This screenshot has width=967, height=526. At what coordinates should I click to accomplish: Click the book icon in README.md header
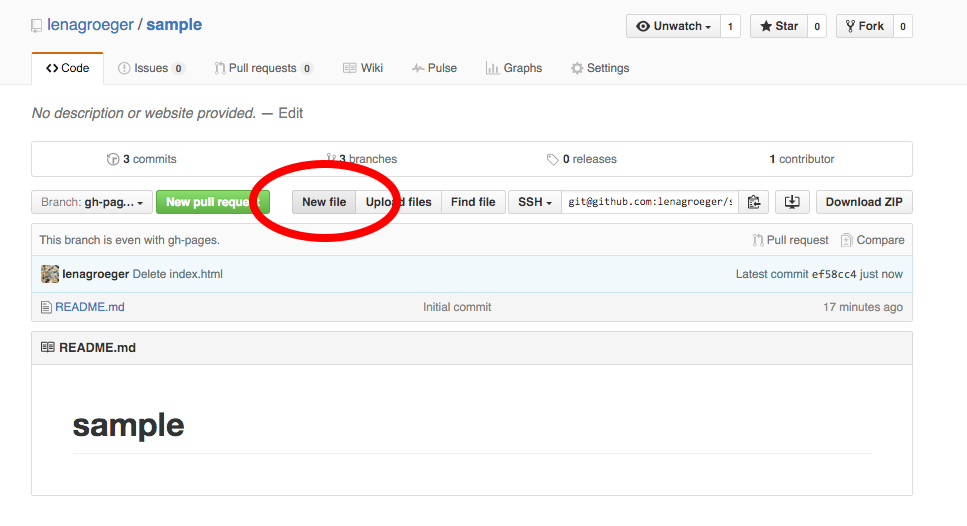(x=47, y=347)
